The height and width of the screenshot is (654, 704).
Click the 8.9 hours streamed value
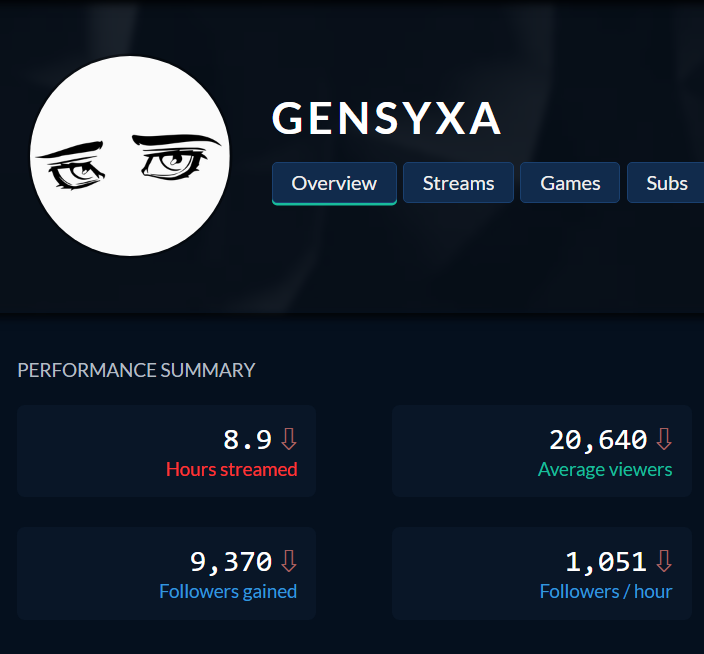pyautogui.click(x=247, y=439)
